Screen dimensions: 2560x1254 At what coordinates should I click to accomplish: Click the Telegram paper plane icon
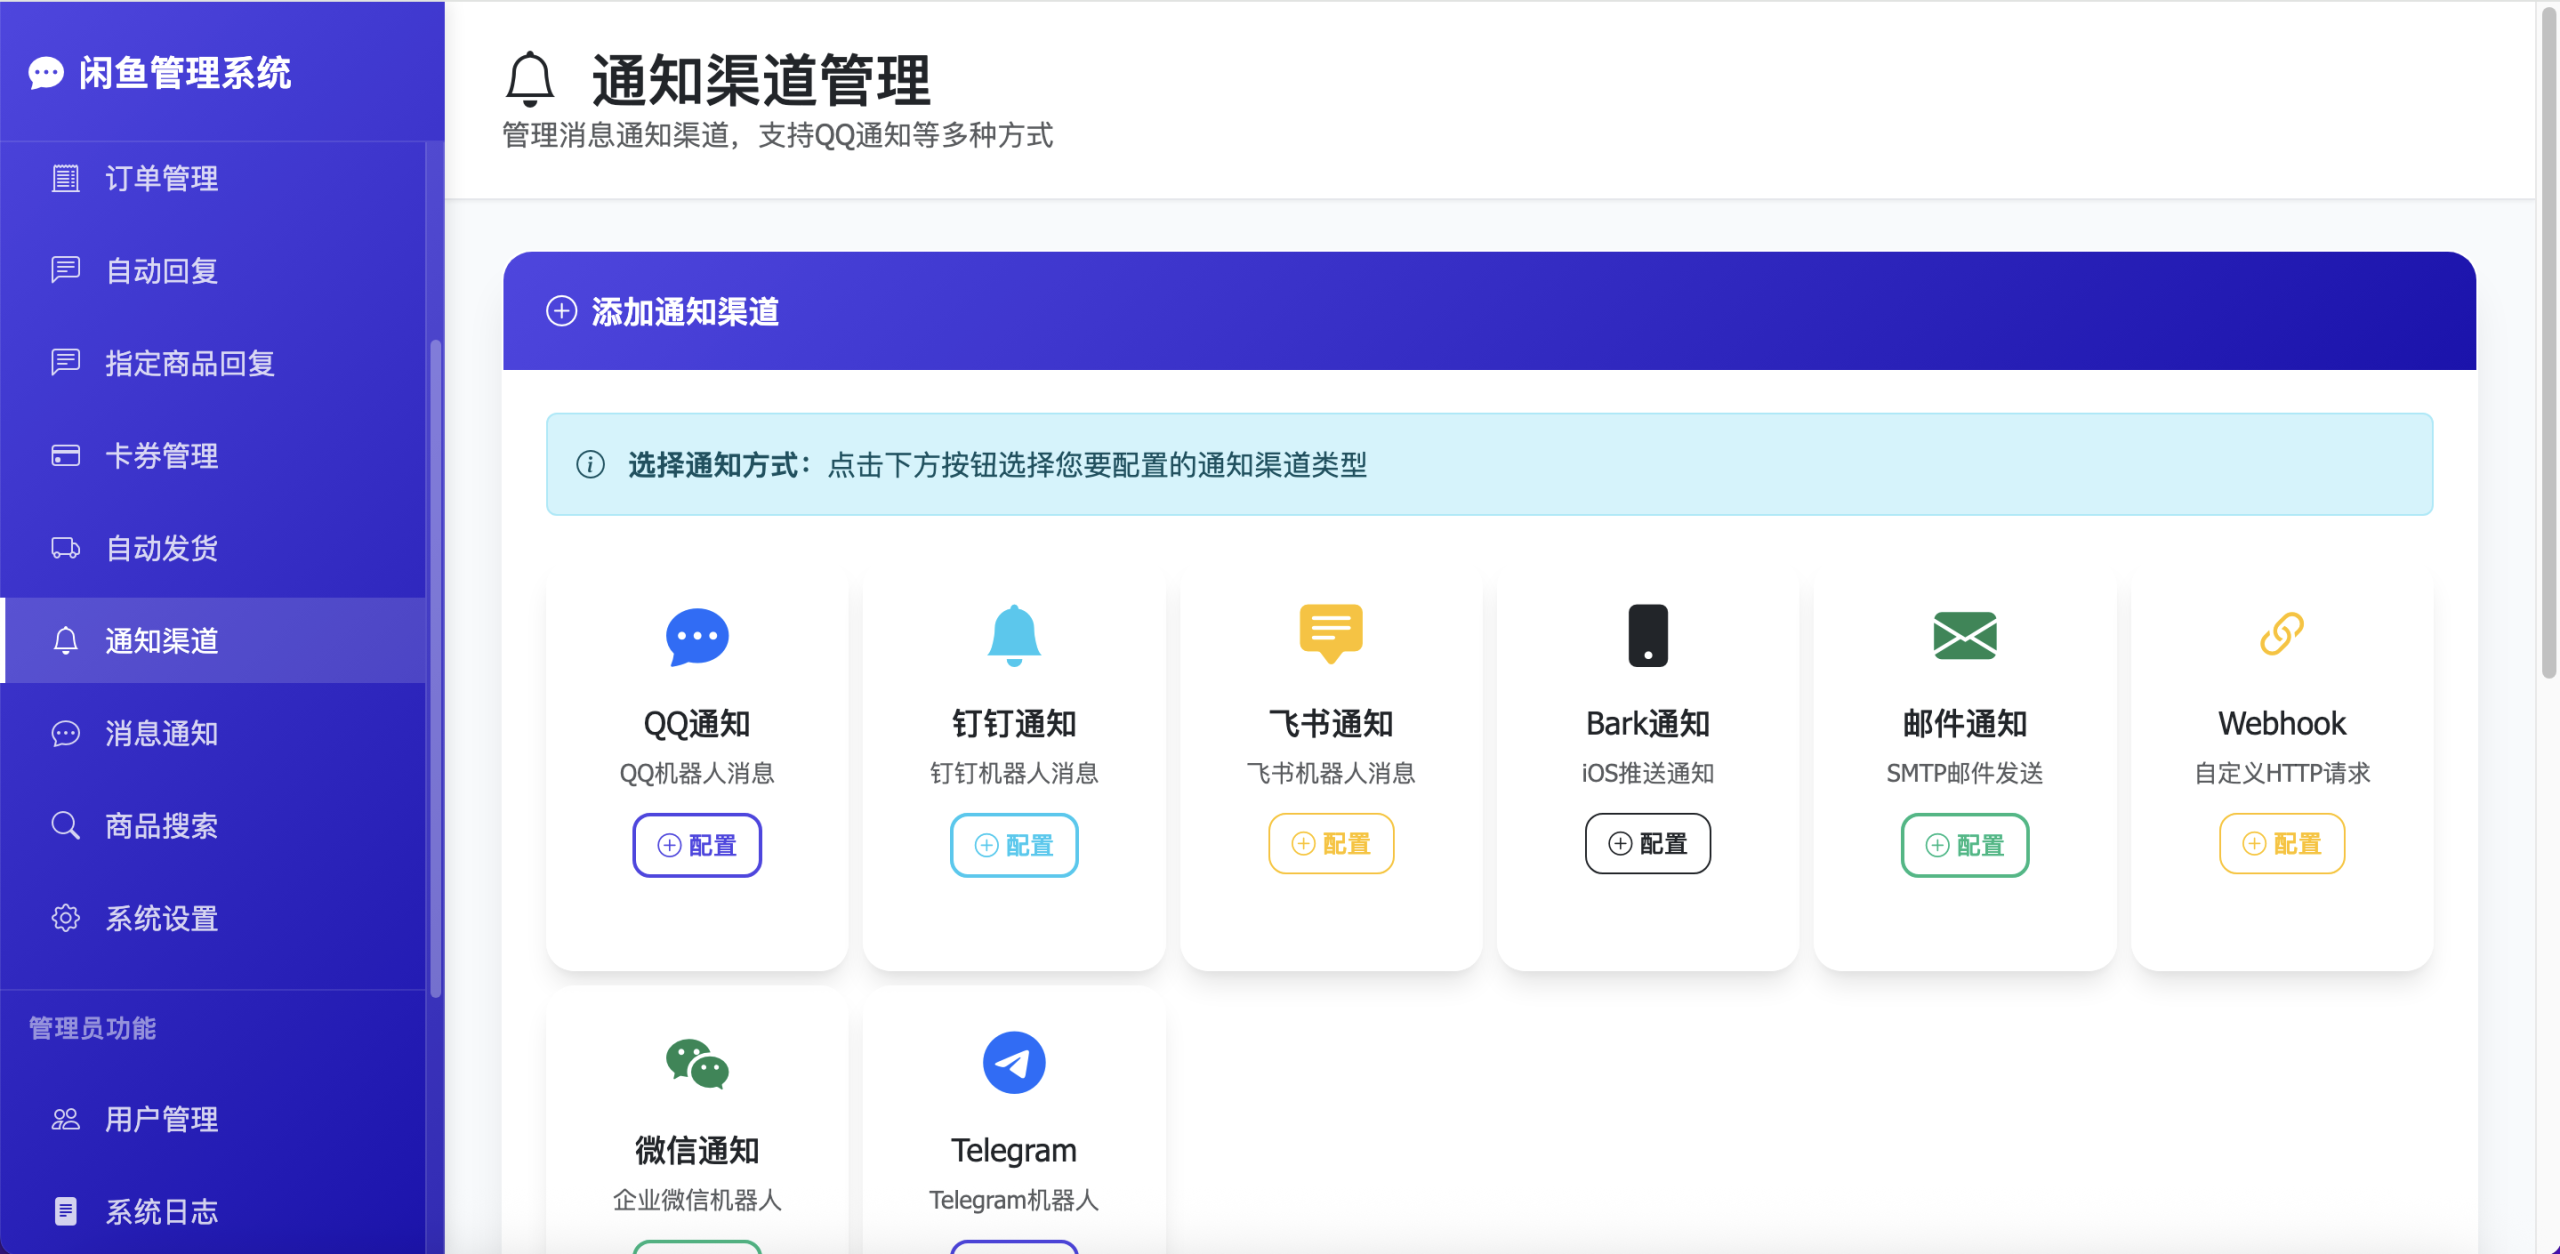coord(1014,1063)
